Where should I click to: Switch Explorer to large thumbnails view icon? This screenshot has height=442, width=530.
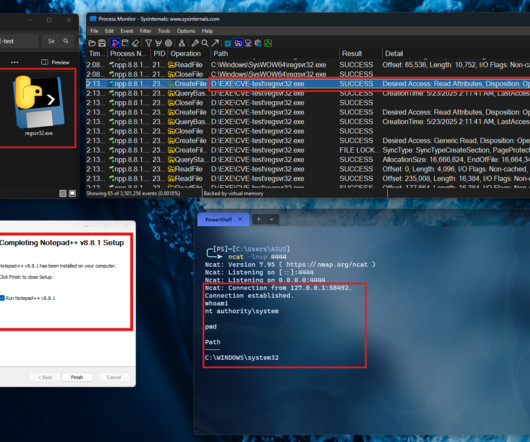[72, 193]
